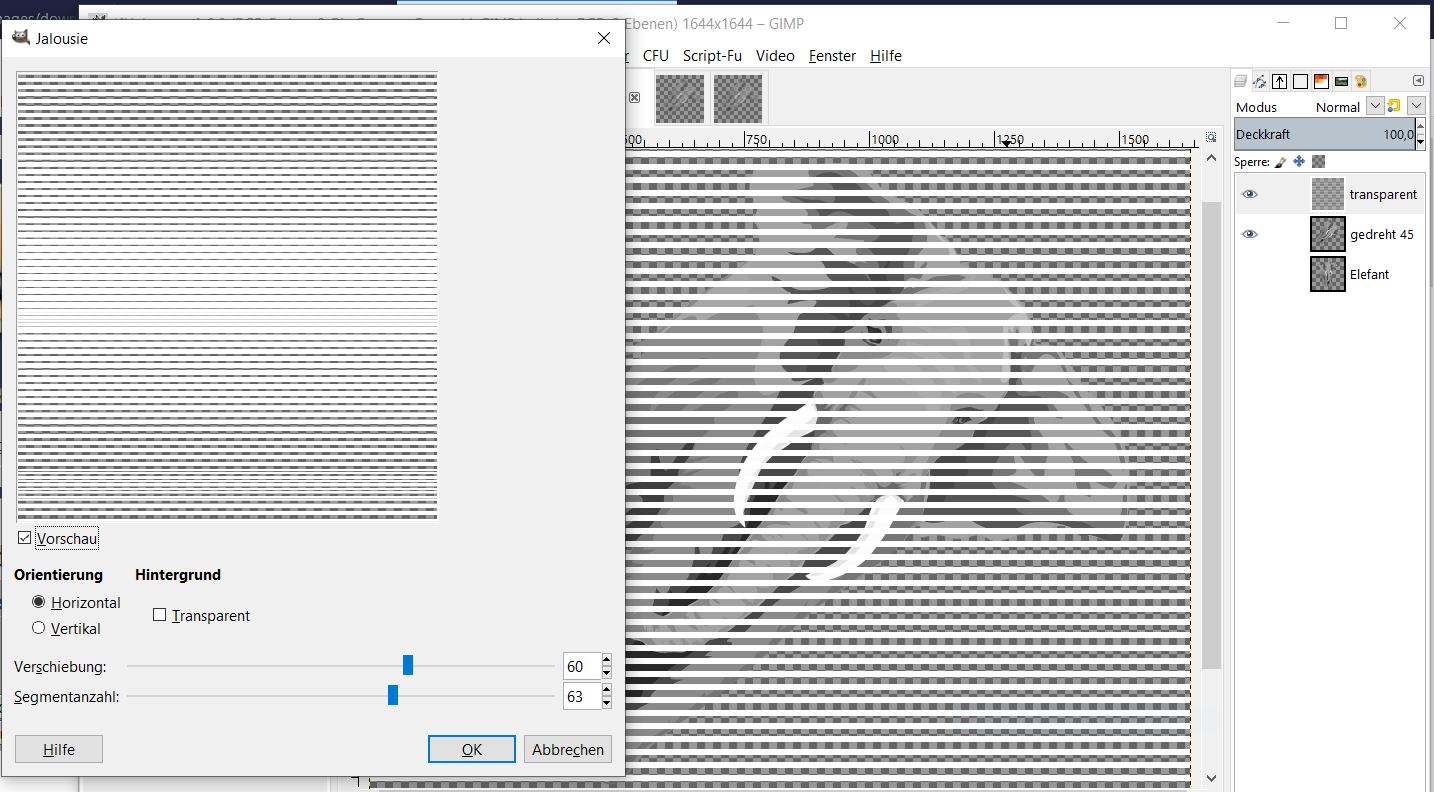Click the Segmentanzahl slider handle

click(x=393, y=695)
